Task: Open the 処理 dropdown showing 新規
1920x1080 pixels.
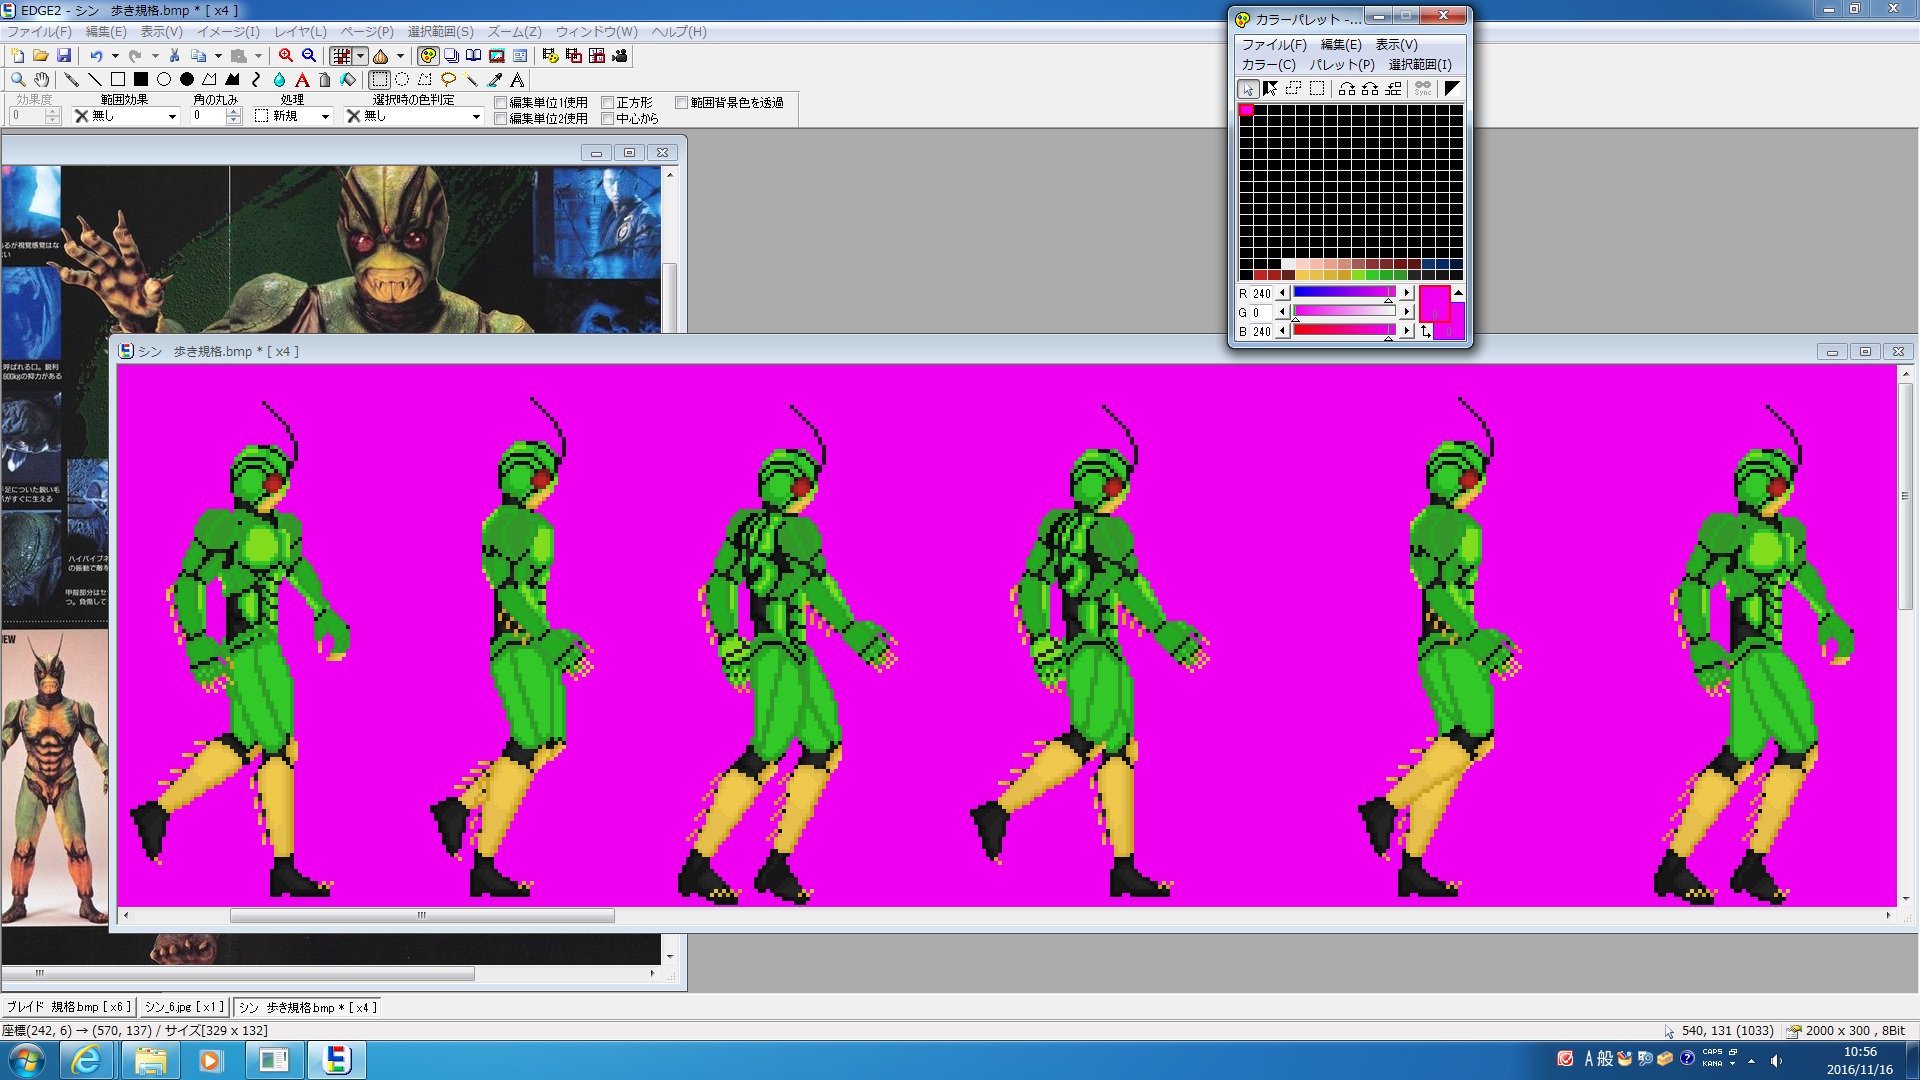Action: click(293, 116)
